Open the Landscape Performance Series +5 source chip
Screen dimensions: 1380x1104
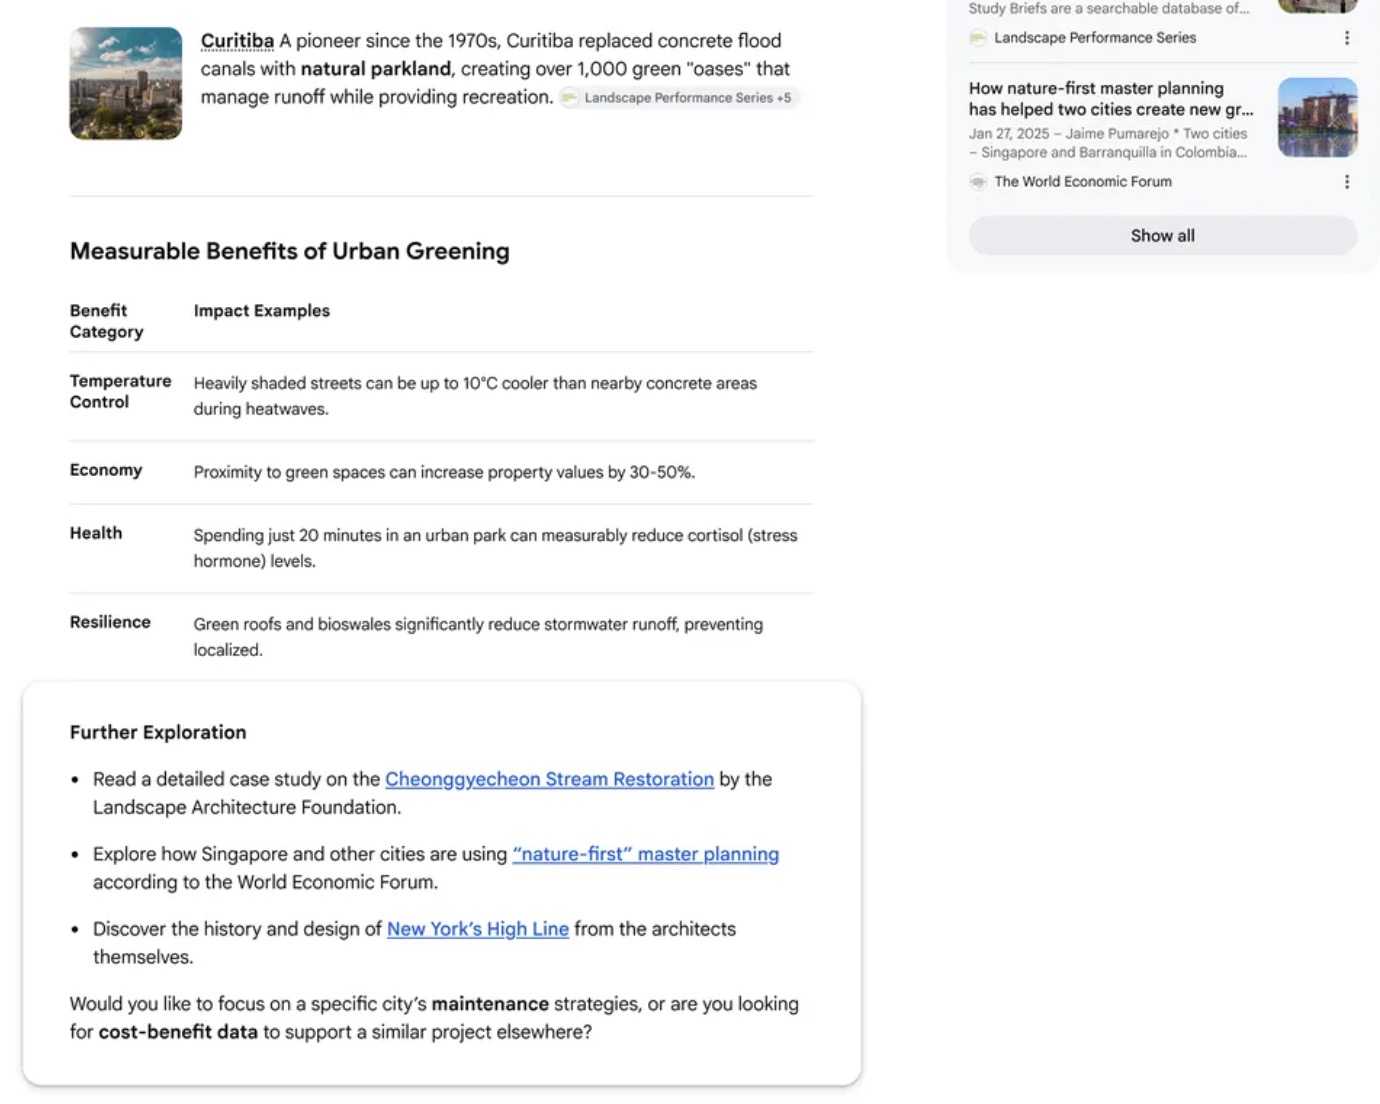pos(679,98)
